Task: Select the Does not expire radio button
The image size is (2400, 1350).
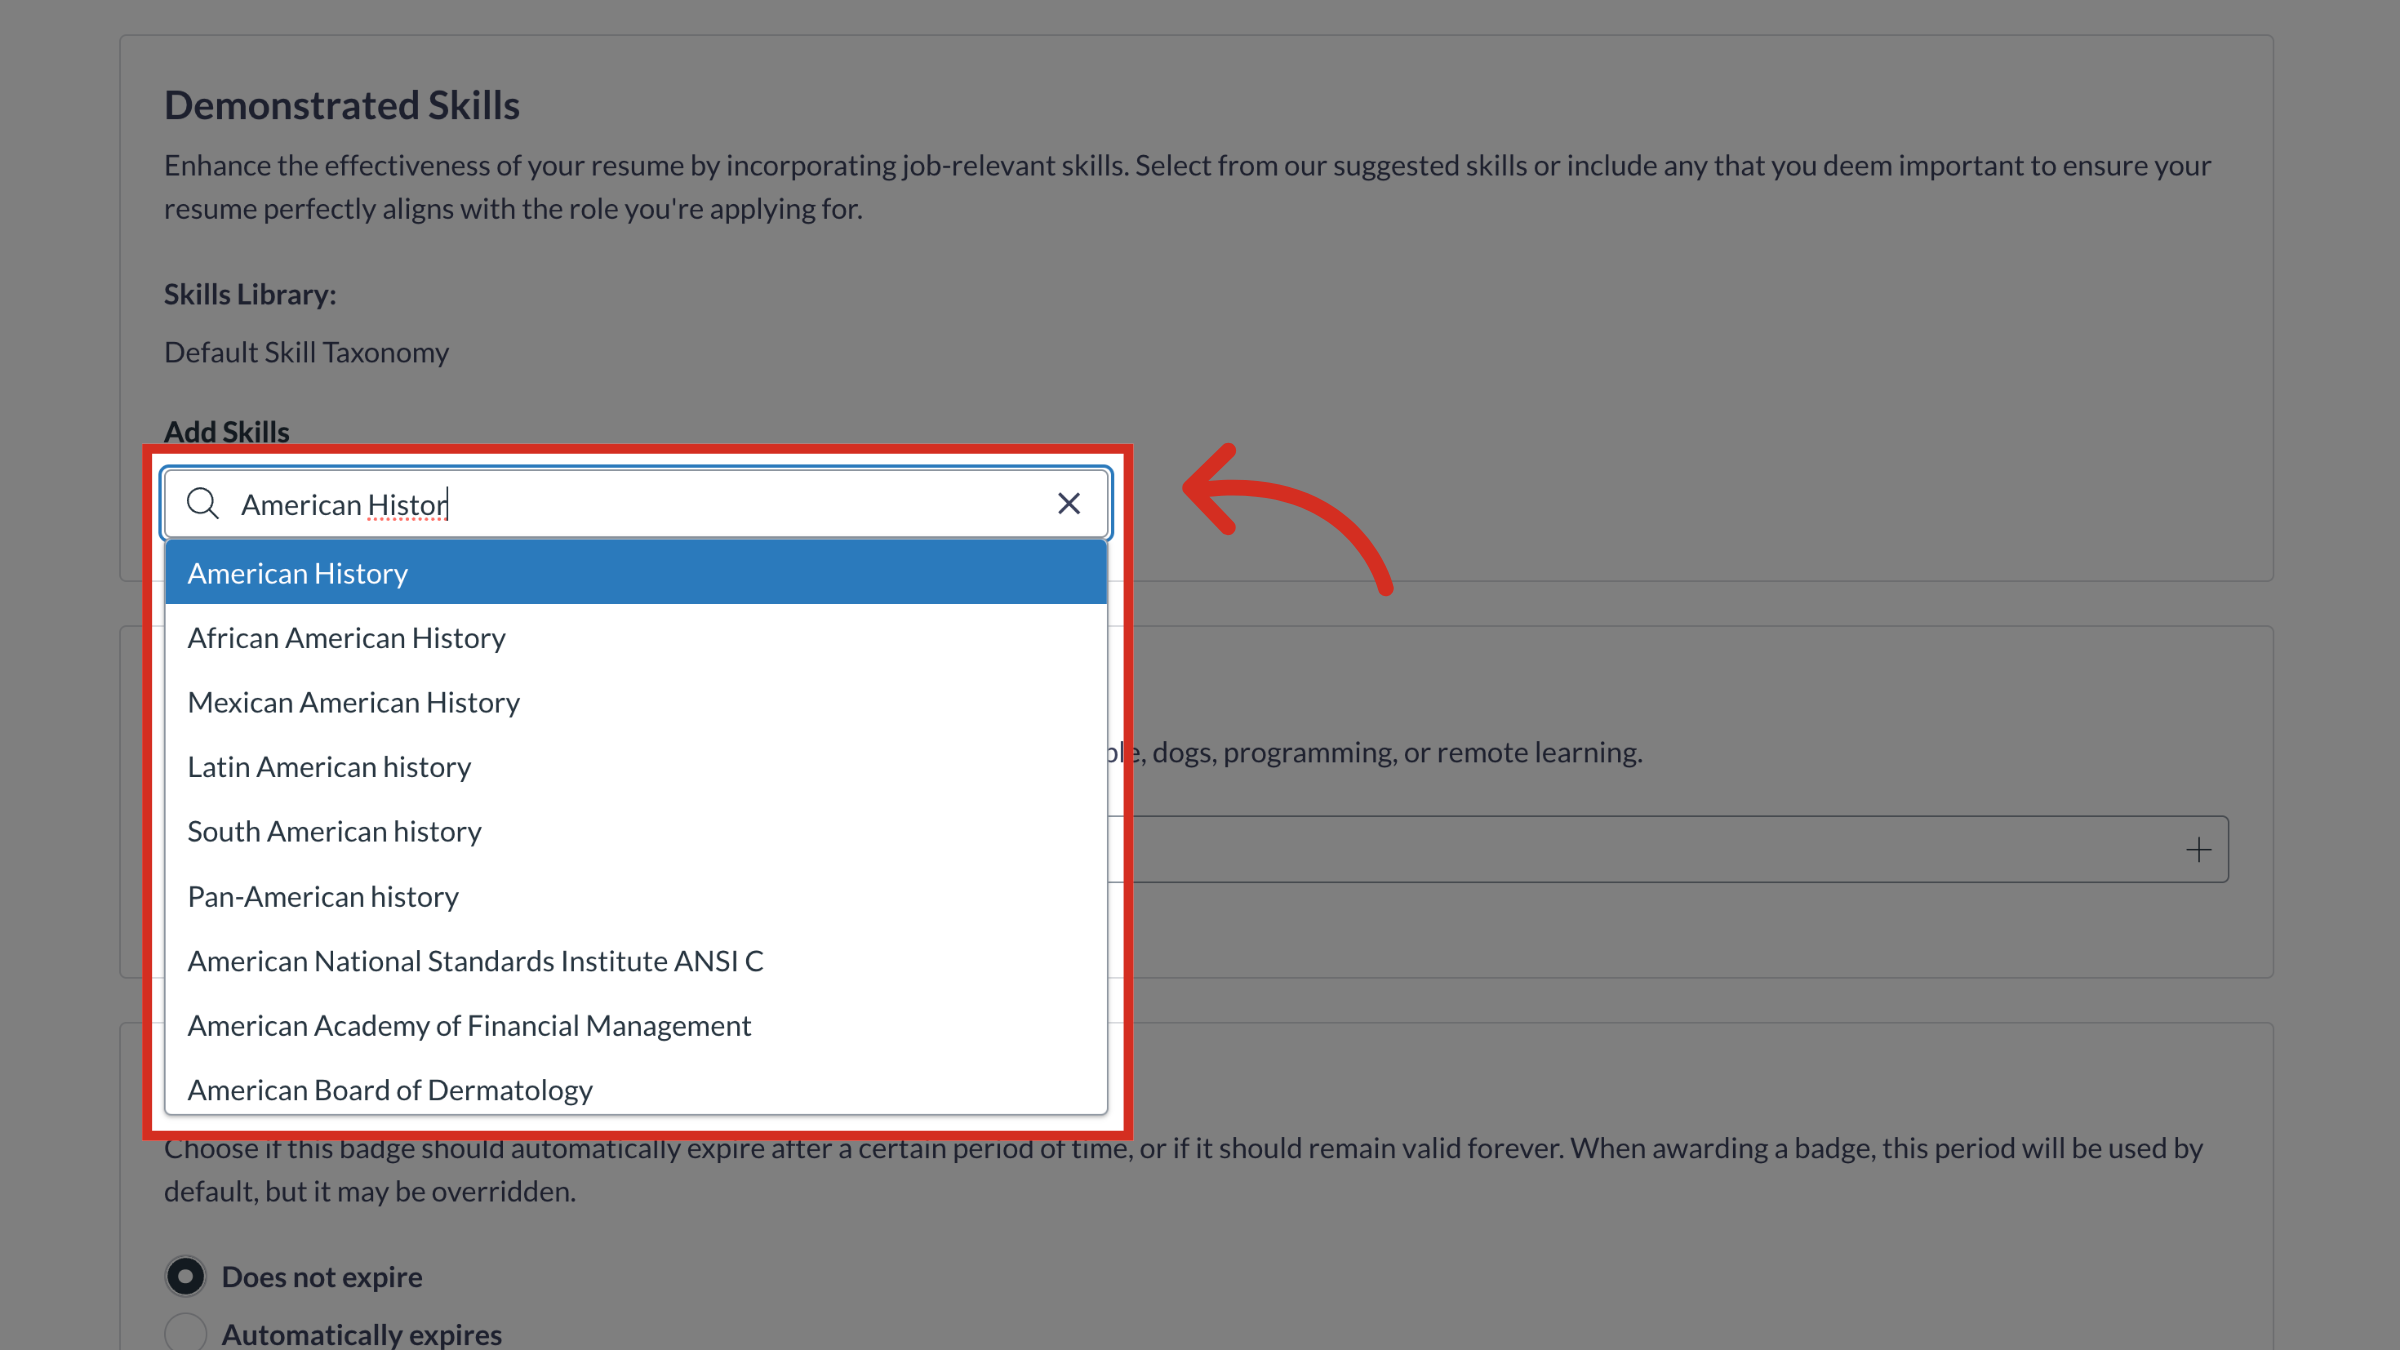Action: coord(184,1276)
